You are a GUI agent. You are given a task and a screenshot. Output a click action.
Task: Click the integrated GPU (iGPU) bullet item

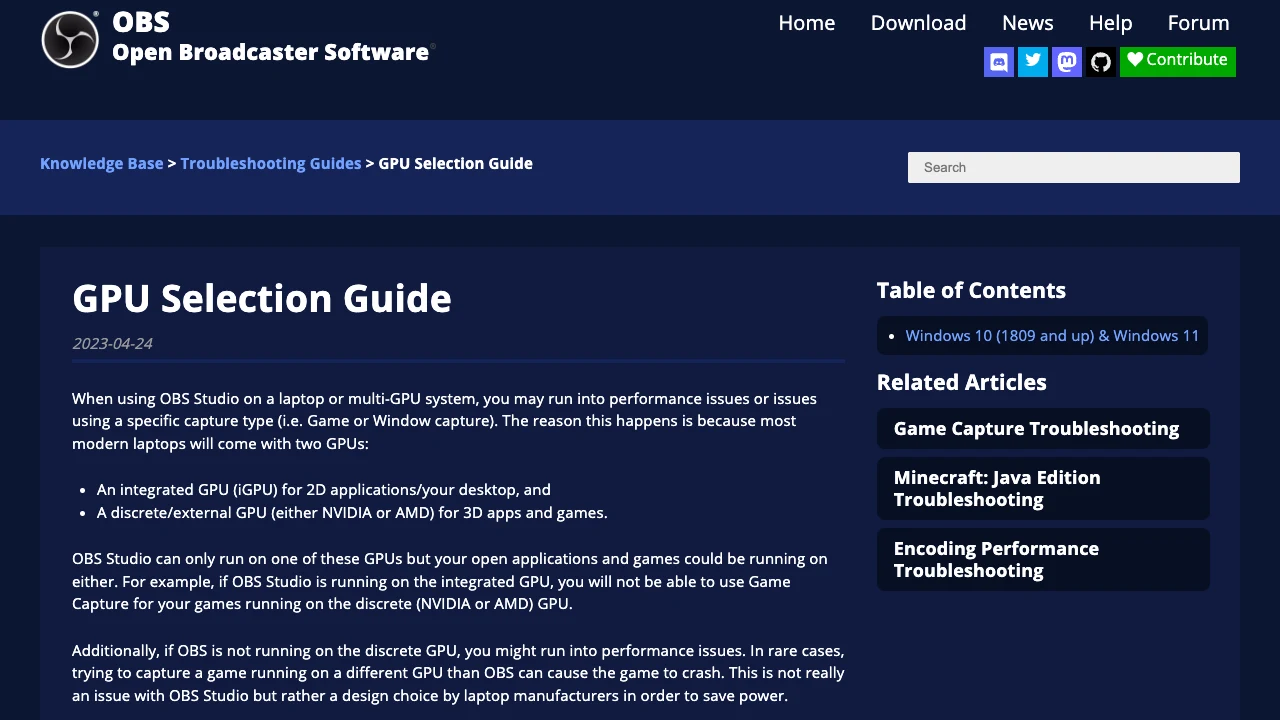click(x=324, y=490)
